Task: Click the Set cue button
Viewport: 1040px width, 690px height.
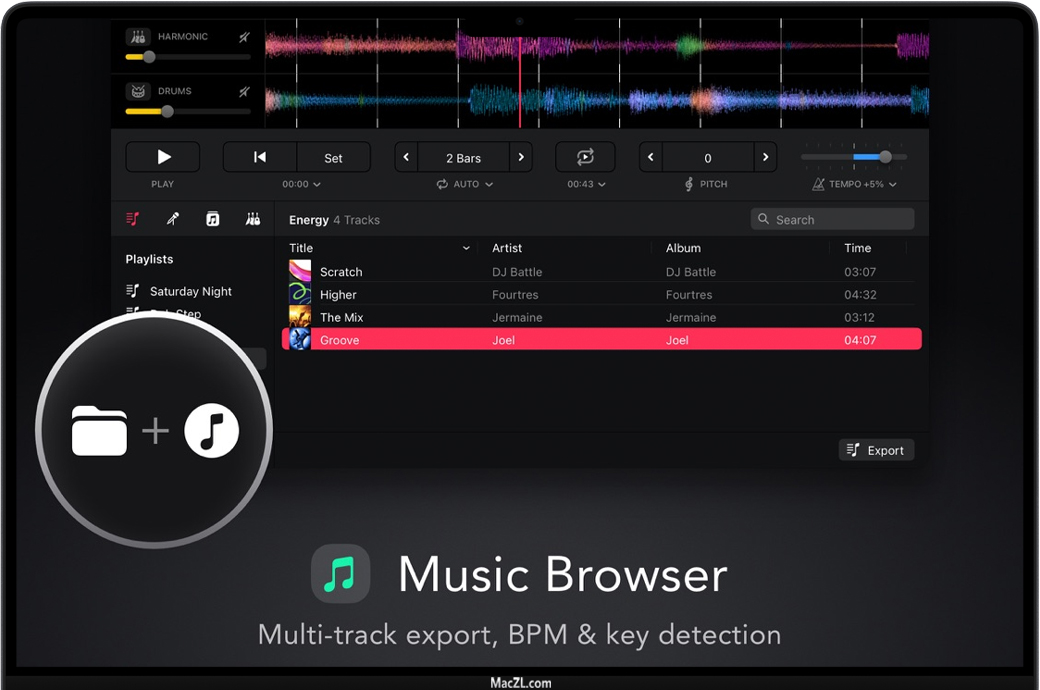Action: (333, 157)
